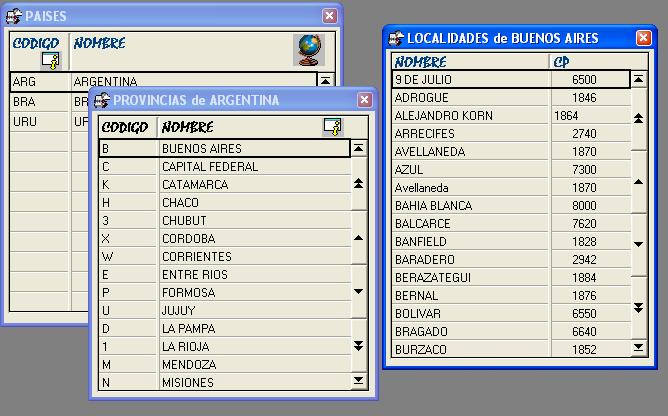The width and height of the screenshot is (668, 416).
Task: Select CORDOBA province row
Action: tap(225, 238)
